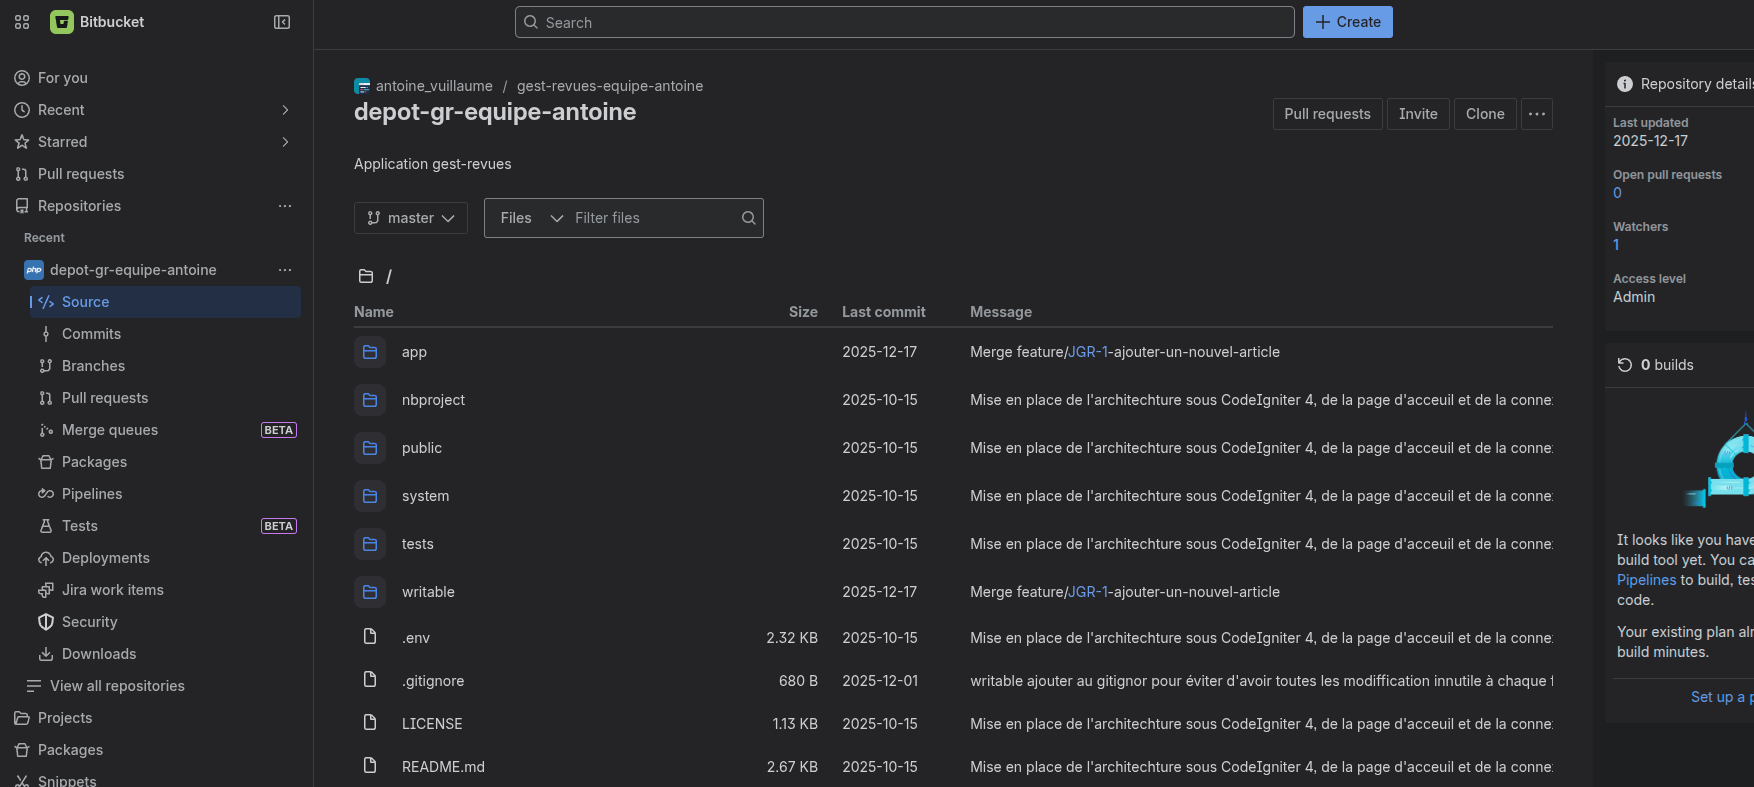The width and height of the screenshot is (1754, 787).
Task: Go to Branches in the sidebar
Action: click(x=165, y=366)
